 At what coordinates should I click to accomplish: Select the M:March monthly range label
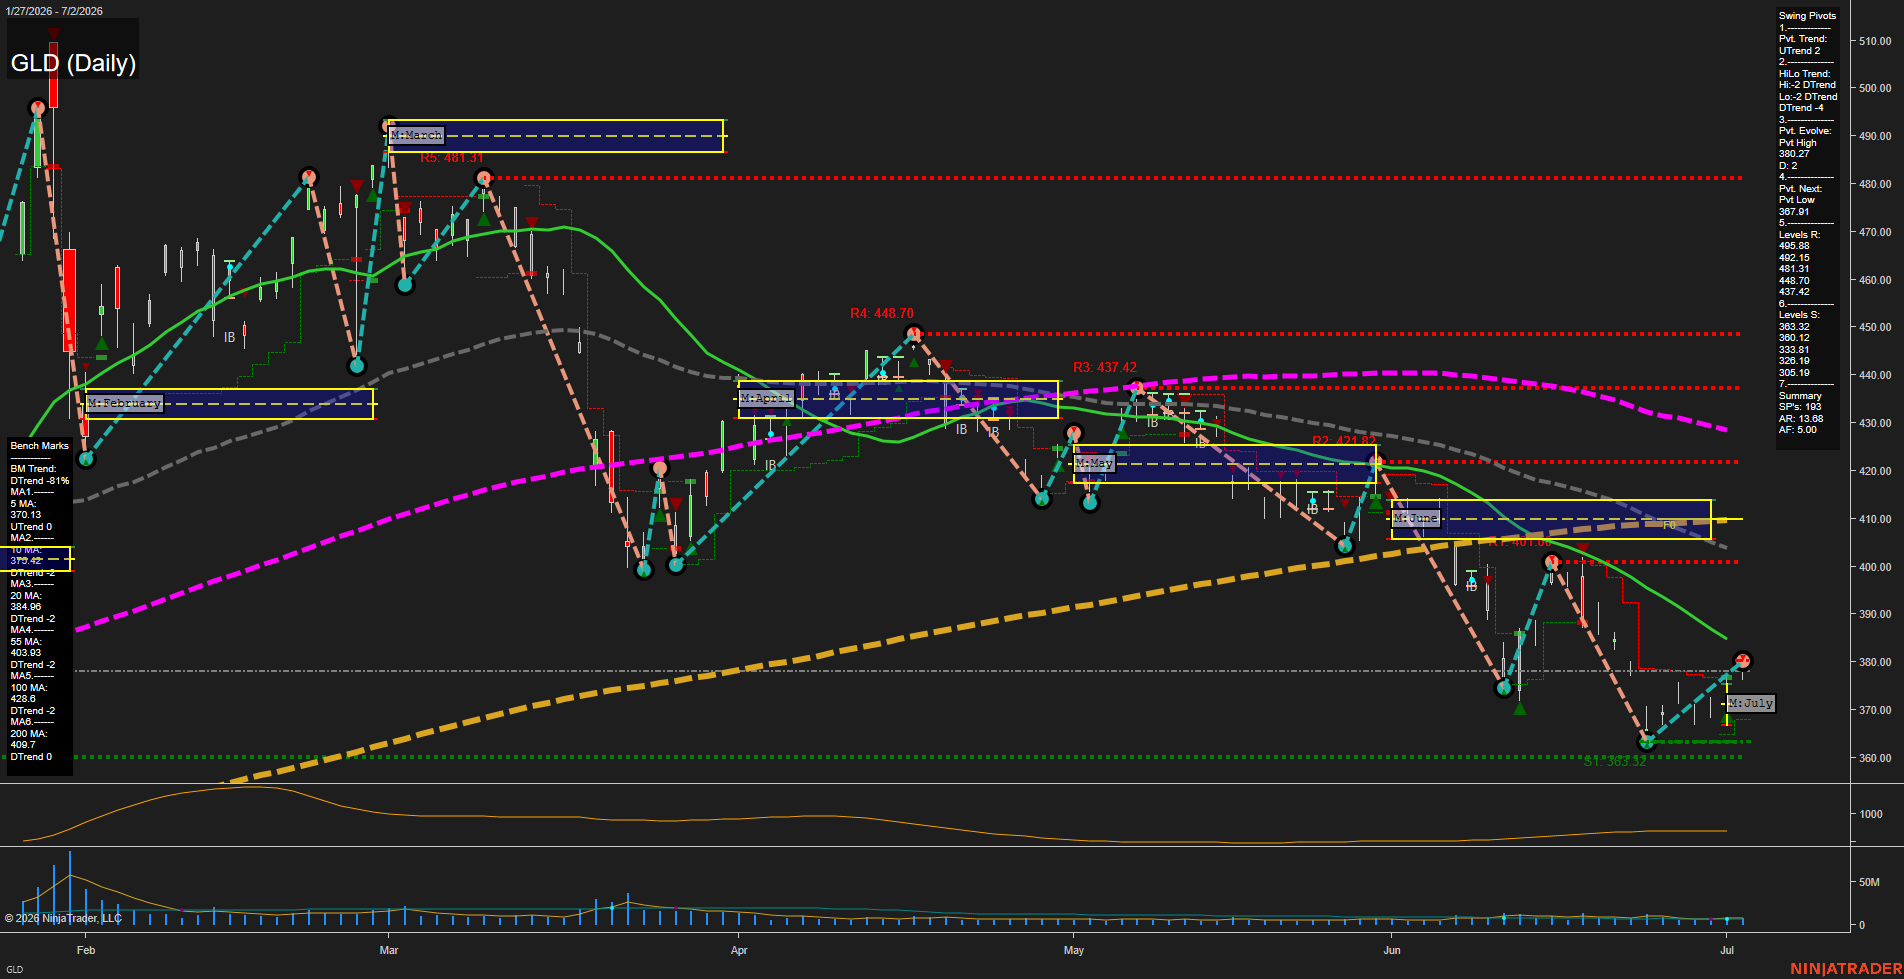416,135
